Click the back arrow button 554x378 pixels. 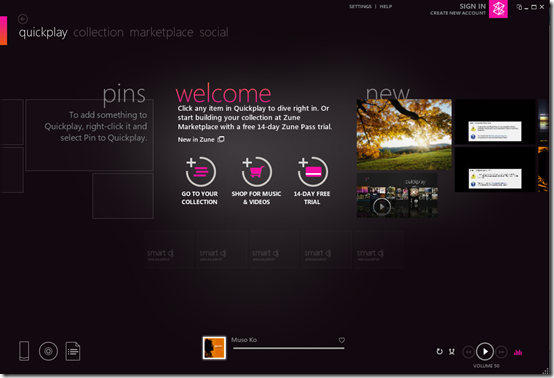[23, 19]
